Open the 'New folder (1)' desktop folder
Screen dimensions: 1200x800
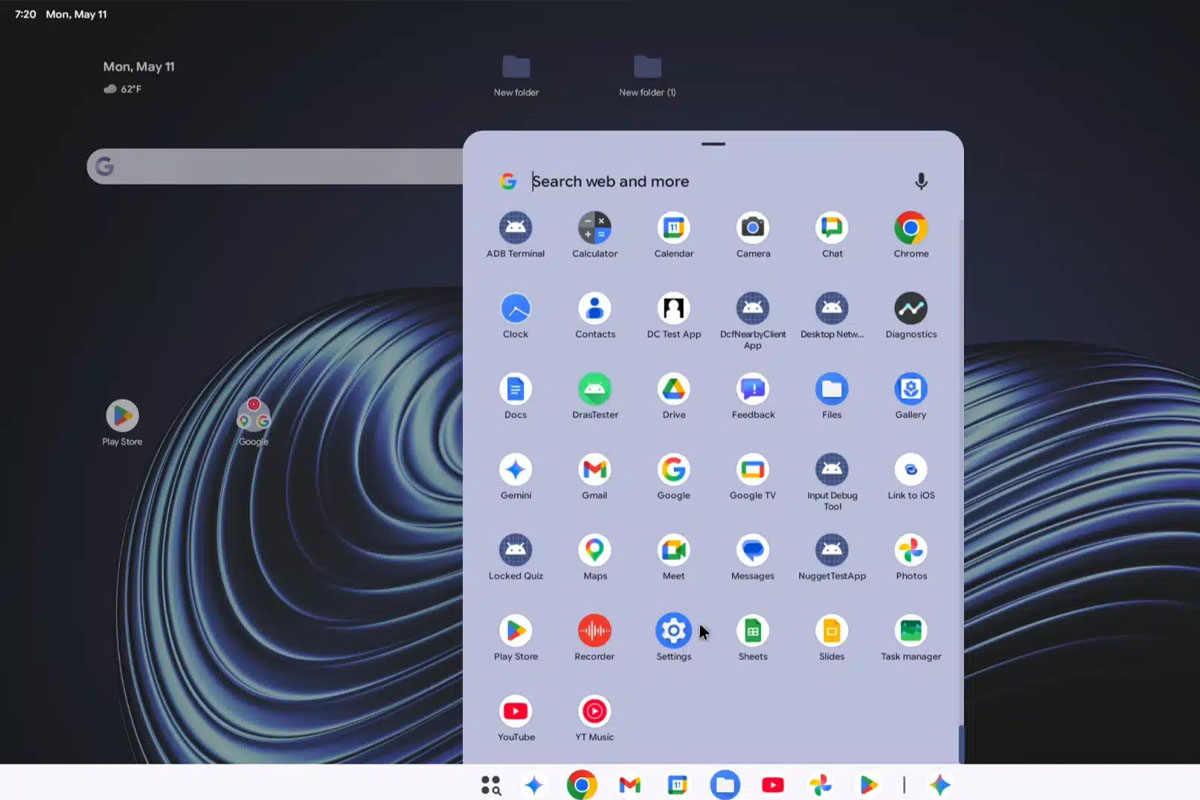click(647, 76)
